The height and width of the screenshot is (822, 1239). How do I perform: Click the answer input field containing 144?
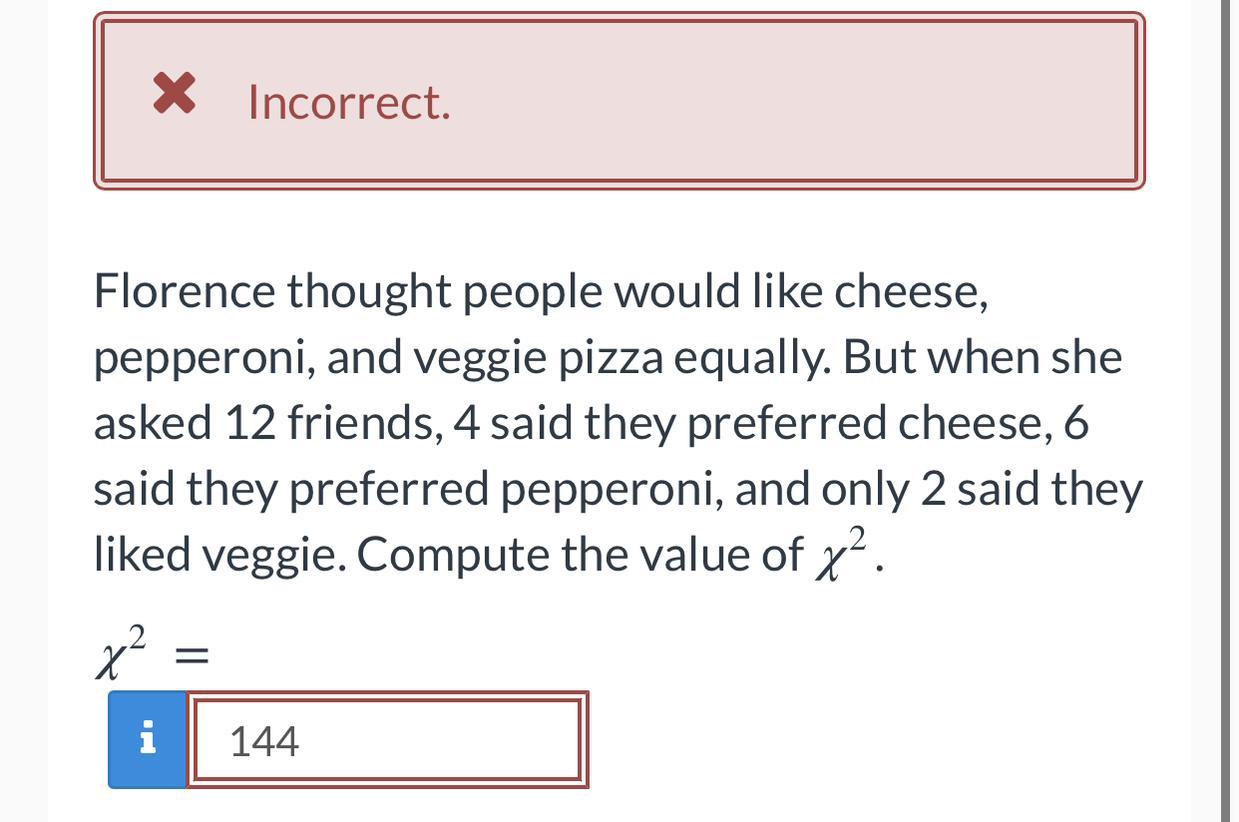pyautogui.click(x=386, y=741)
